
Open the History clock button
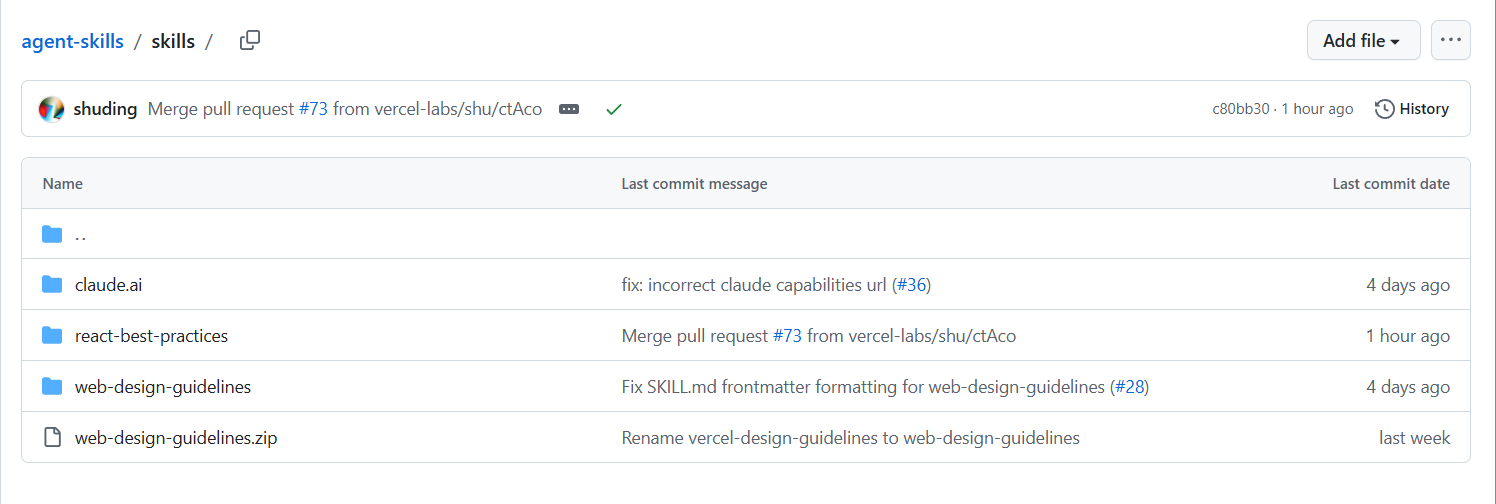click(x=1412, y=109)
